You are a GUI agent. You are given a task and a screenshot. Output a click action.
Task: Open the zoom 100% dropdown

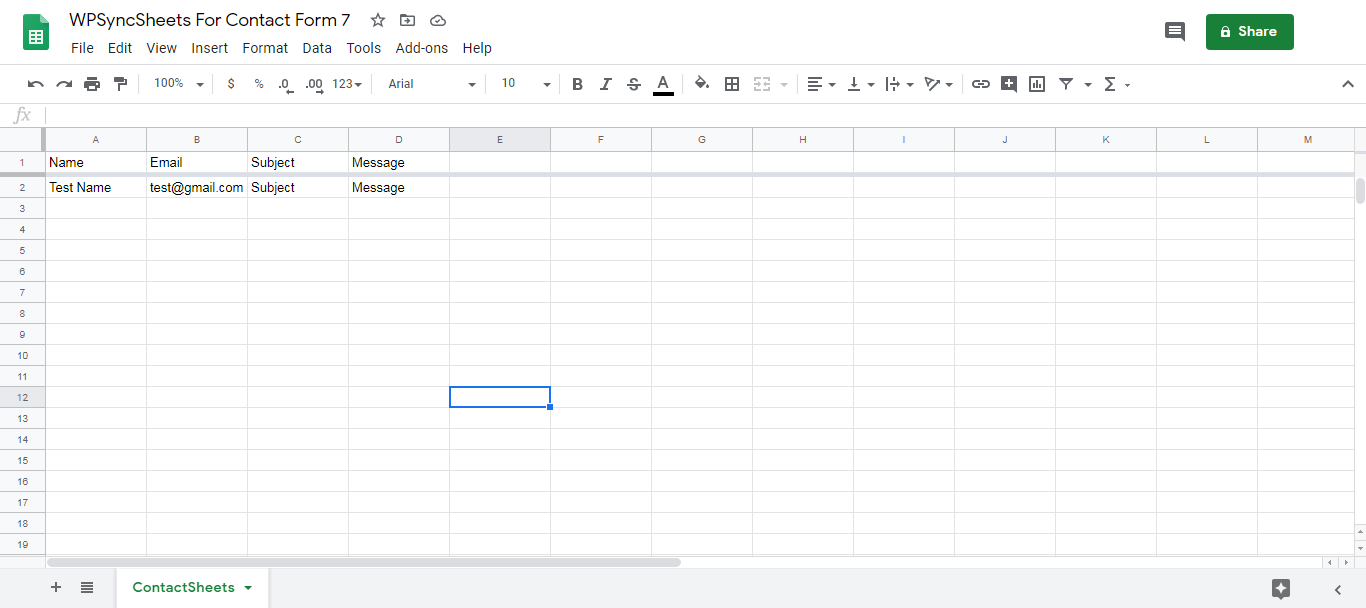click(178, 84)
